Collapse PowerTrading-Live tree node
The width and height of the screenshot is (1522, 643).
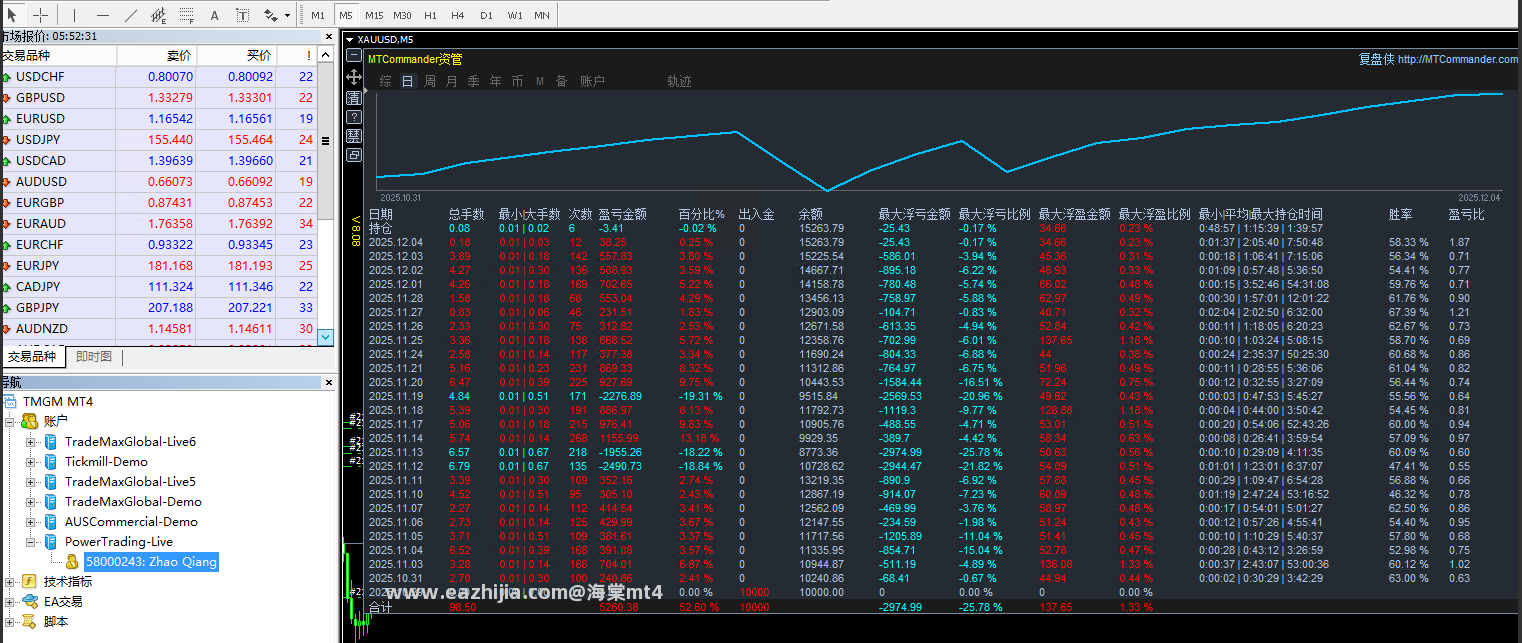(31, 541)
